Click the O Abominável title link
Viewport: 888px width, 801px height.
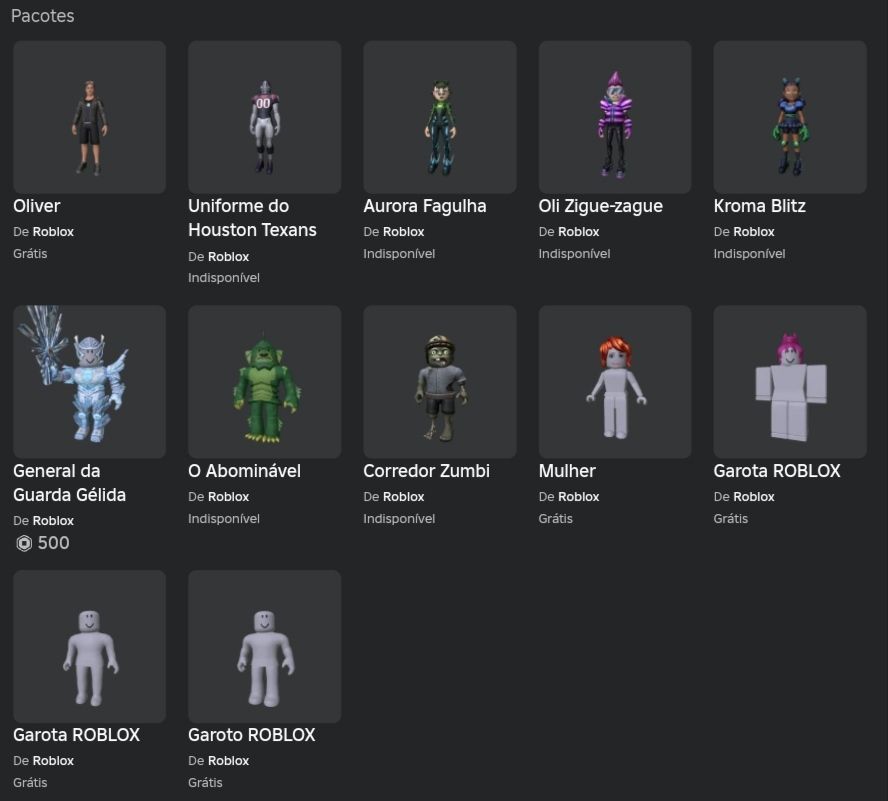click(244, 471)
